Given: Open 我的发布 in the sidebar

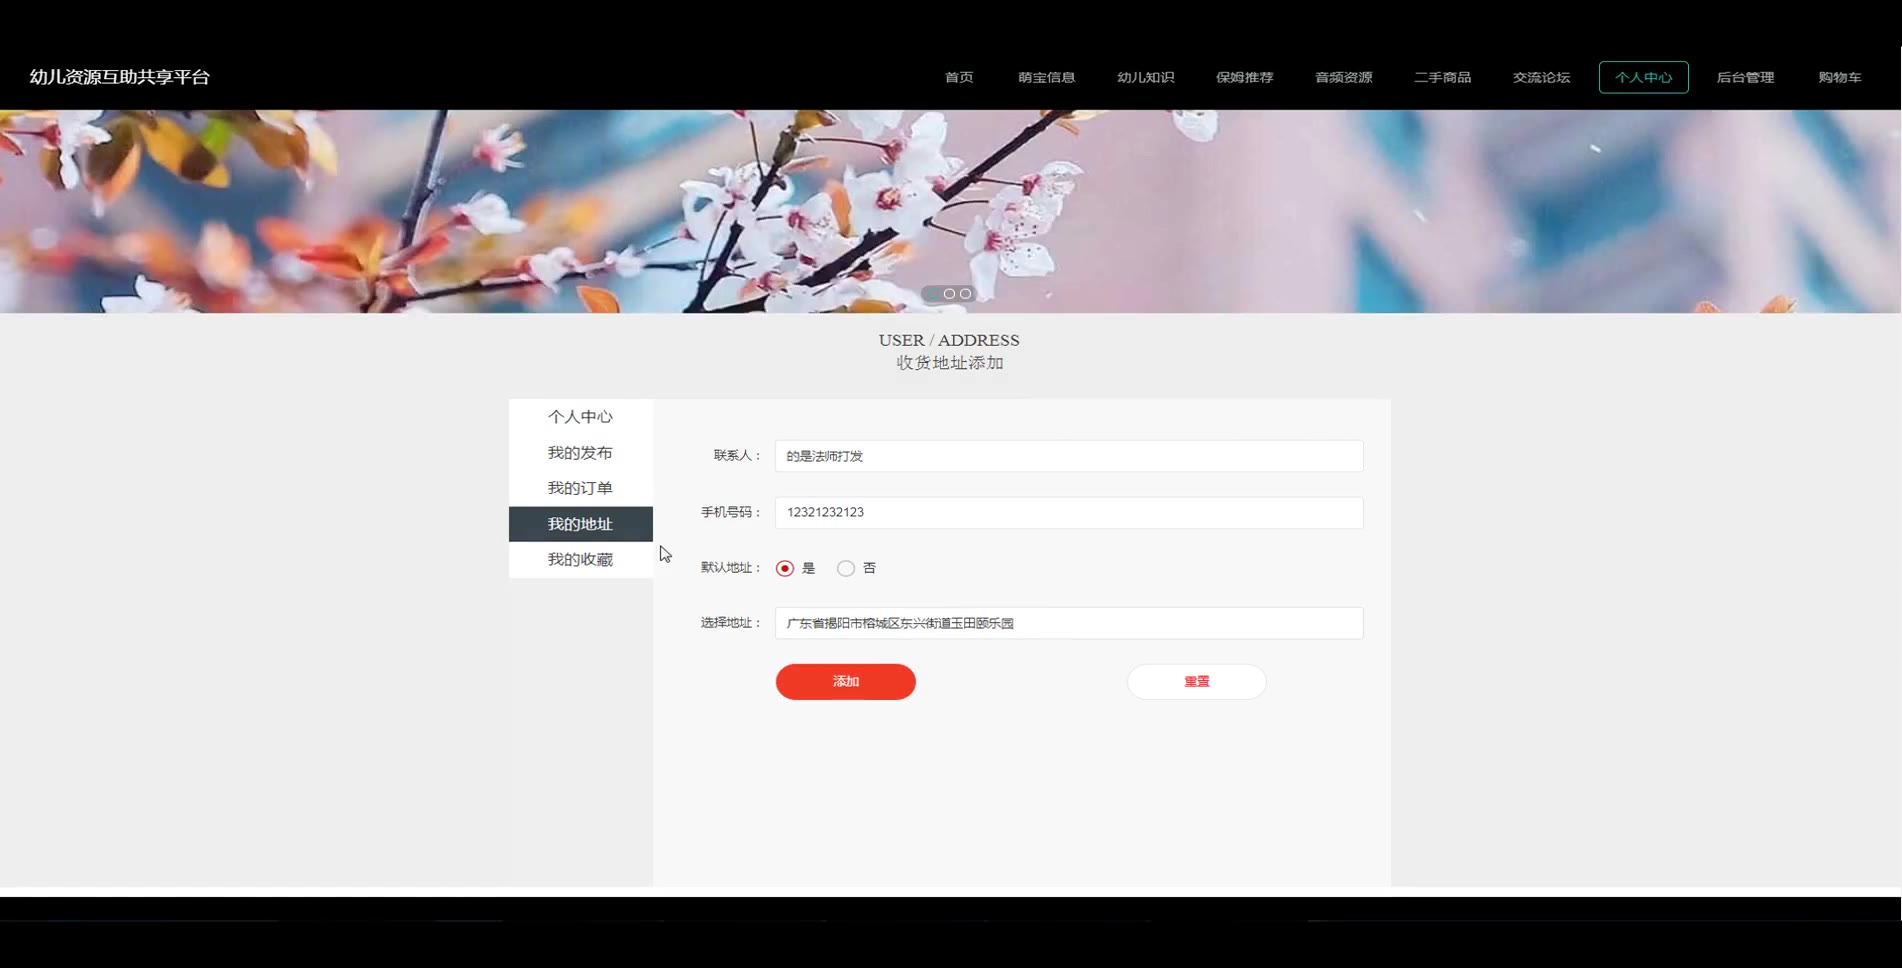Looking at the screenshot, I should pos(580,453).
